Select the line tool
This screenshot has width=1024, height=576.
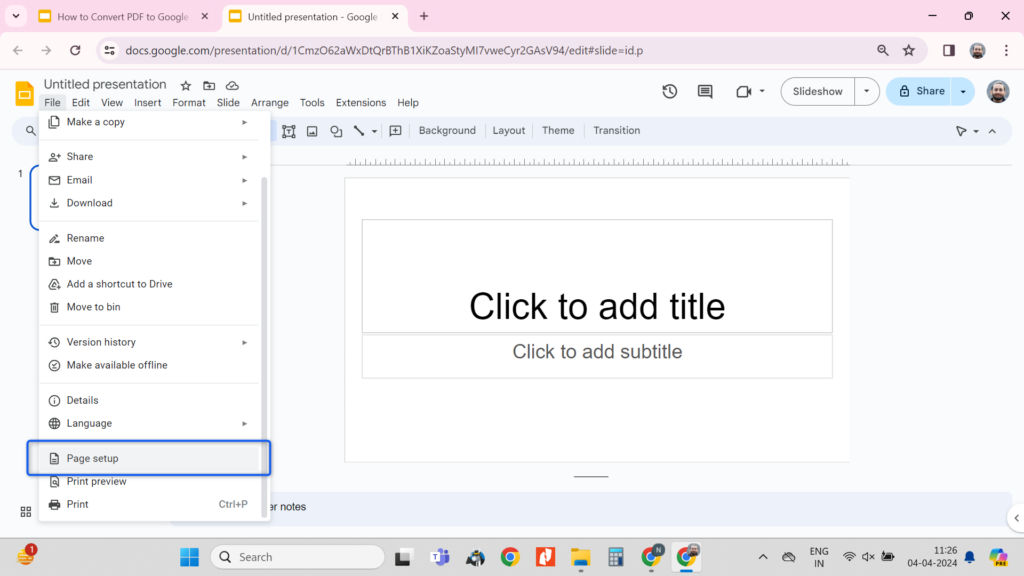pos(359,131)
